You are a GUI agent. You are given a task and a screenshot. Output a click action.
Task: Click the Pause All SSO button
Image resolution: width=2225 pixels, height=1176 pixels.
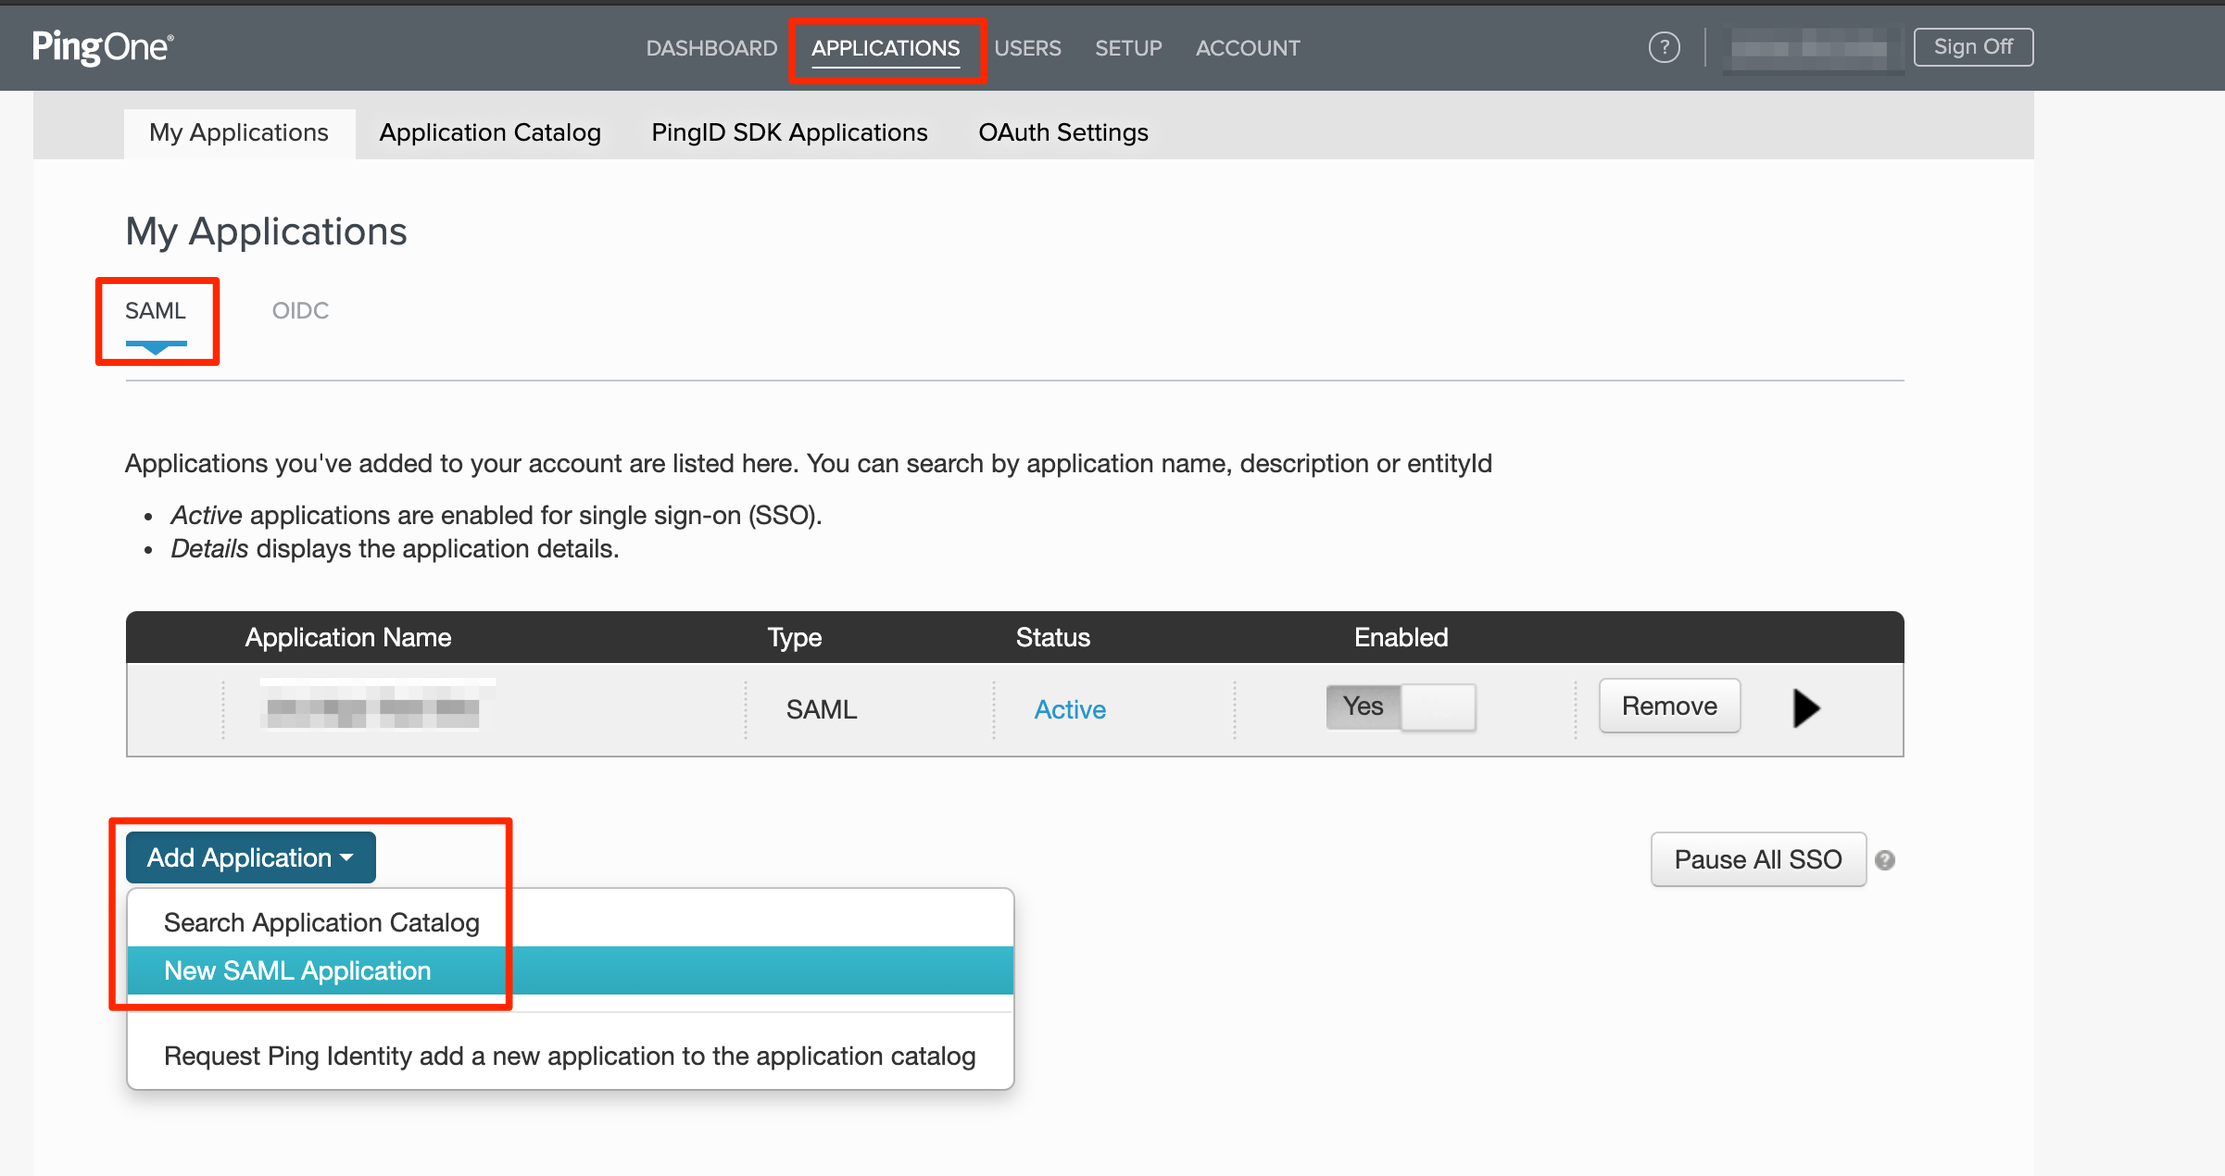point(1758,859)
